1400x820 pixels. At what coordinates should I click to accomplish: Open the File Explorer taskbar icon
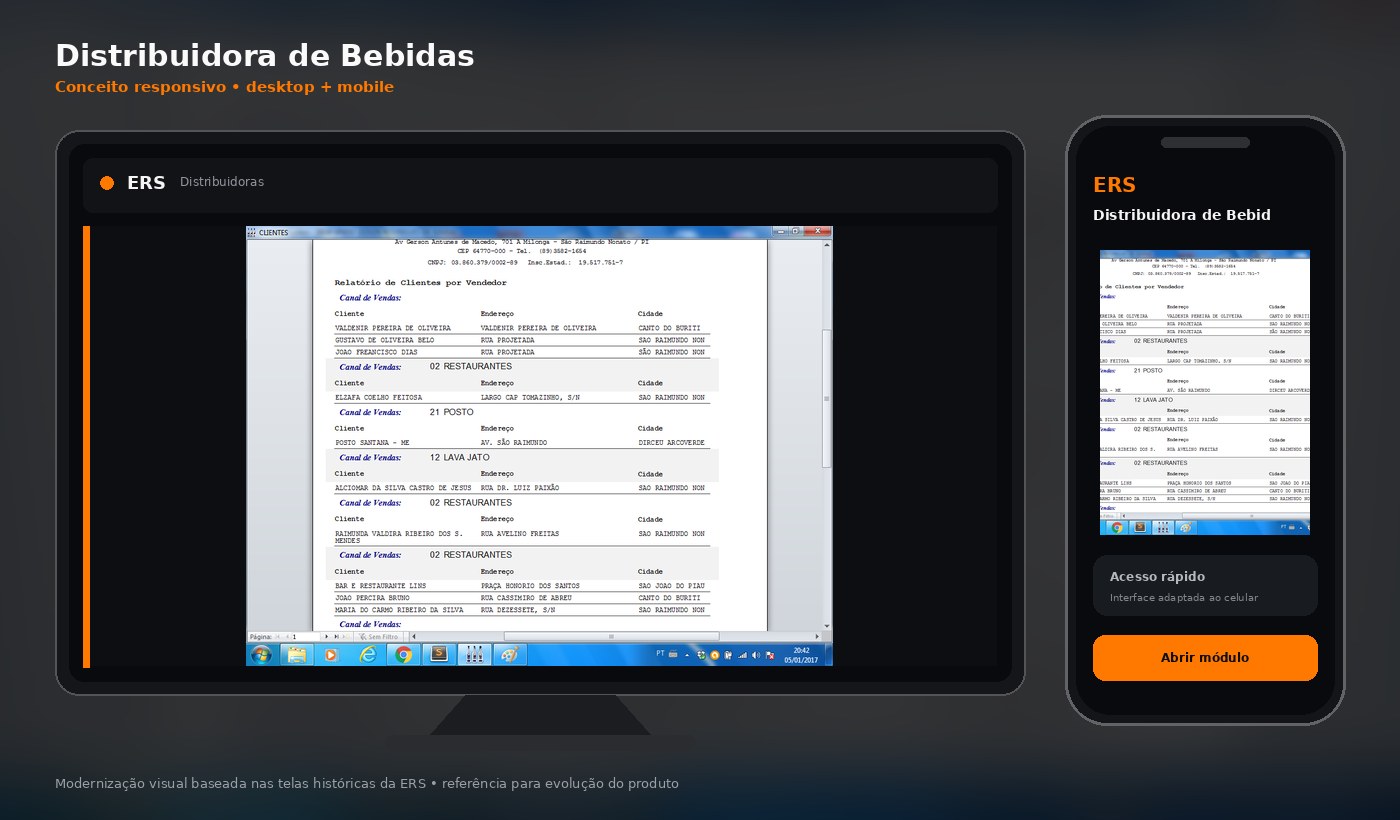(297, 655)
